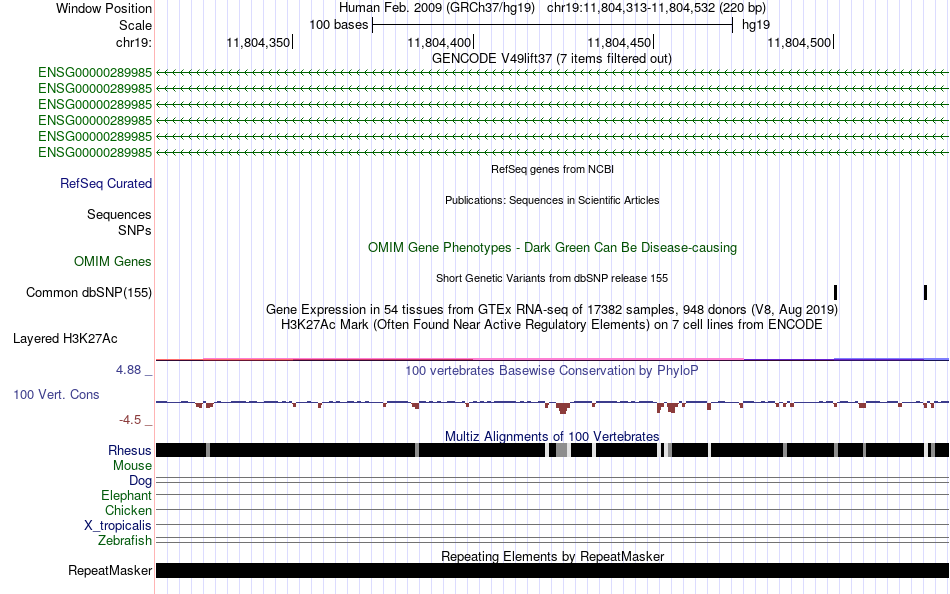This screenshot has width=950, height=594.
Task: Click the 100 vertebrates Basewise Conservation by PhyloP title
Action: pos(552,370)
